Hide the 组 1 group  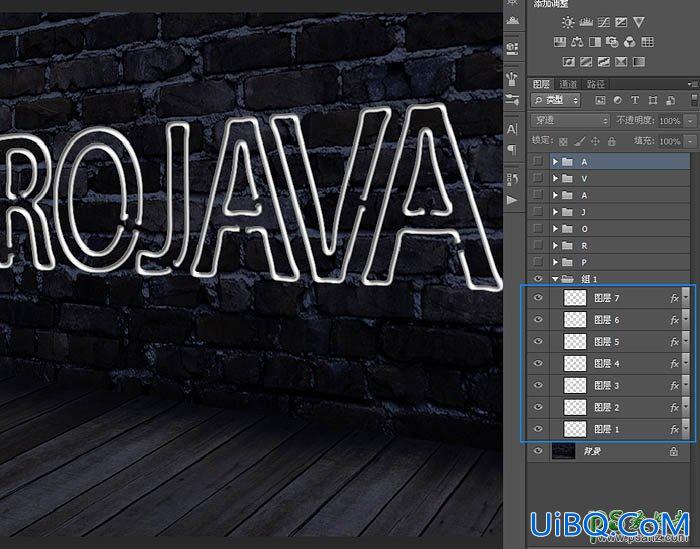click(538, 279)
